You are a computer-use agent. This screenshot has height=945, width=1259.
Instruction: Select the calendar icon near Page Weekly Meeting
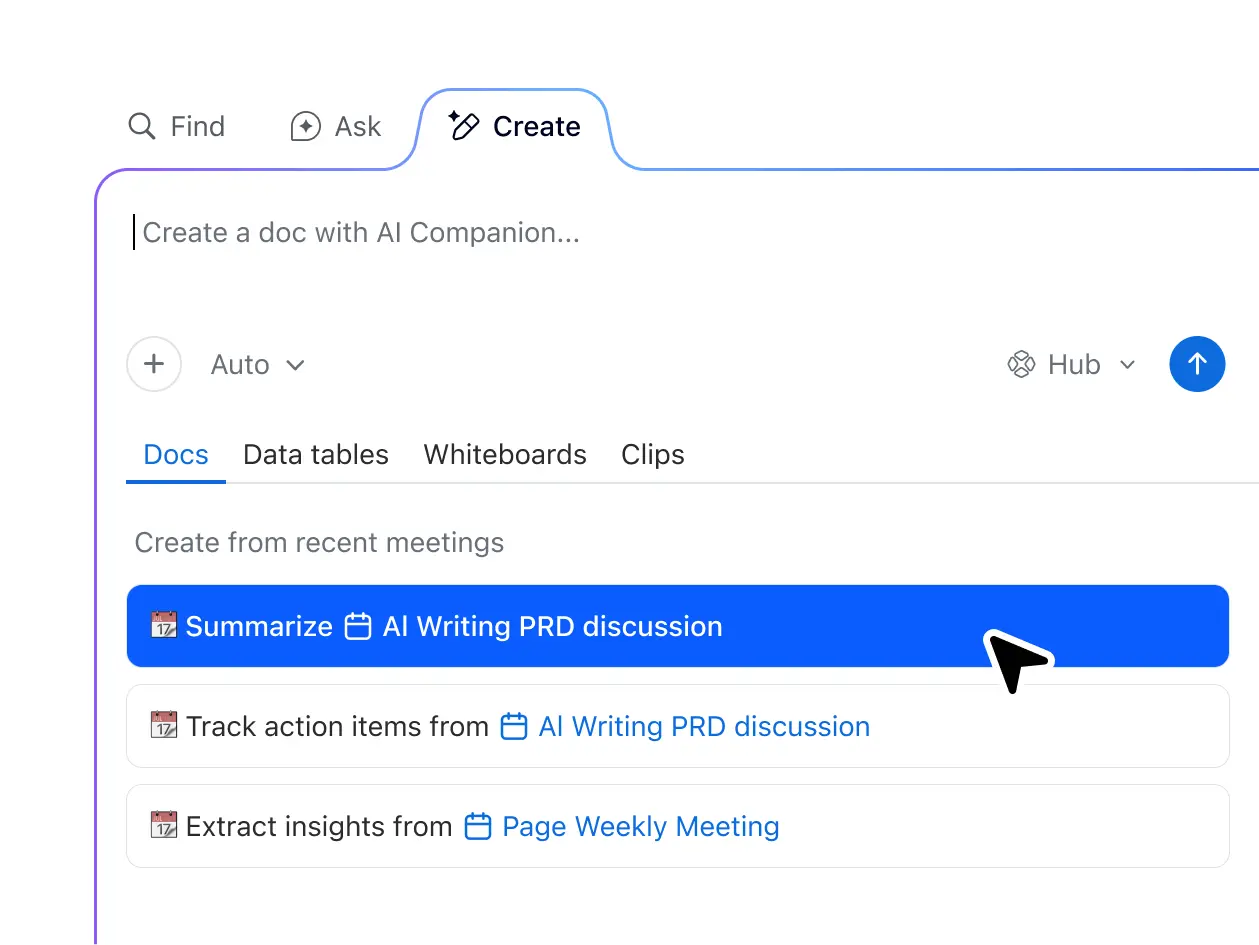click(478, 826)
